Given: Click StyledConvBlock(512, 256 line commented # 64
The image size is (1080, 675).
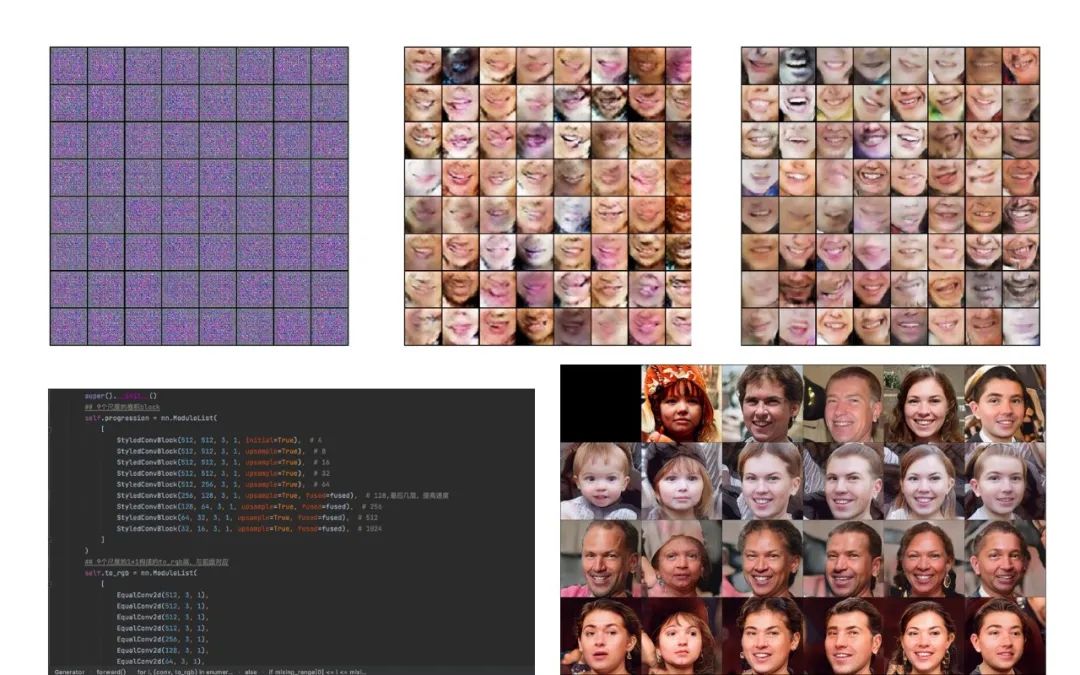Looking at the screenshot, I should click(223, 484).
